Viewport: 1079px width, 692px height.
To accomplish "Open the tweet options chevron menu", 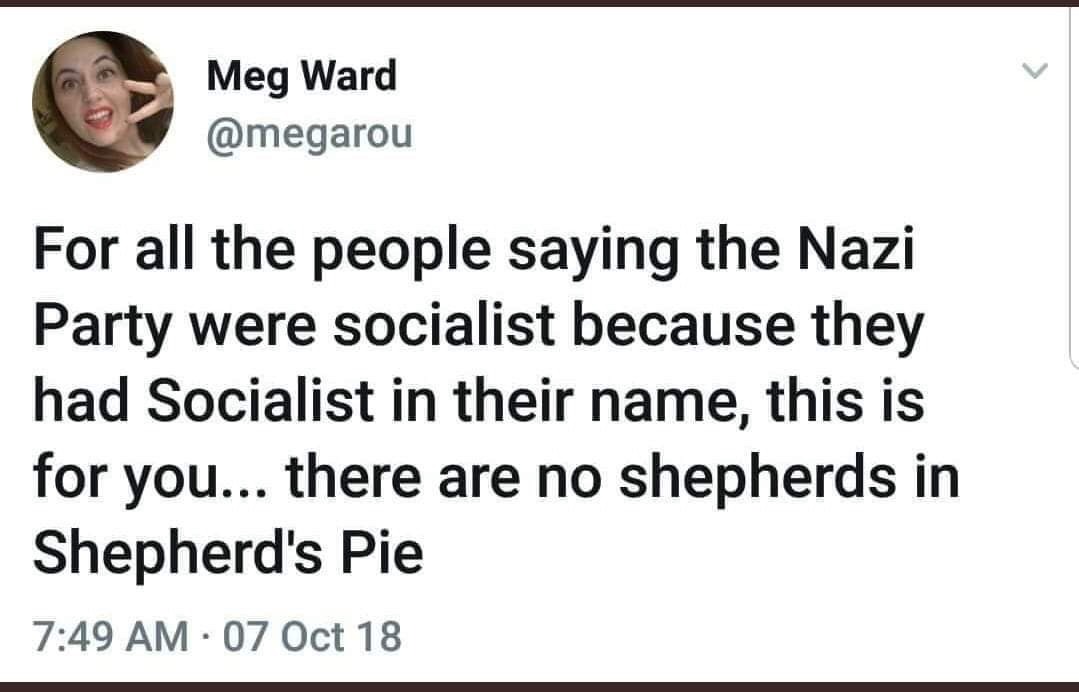I will pos(1034,70).
